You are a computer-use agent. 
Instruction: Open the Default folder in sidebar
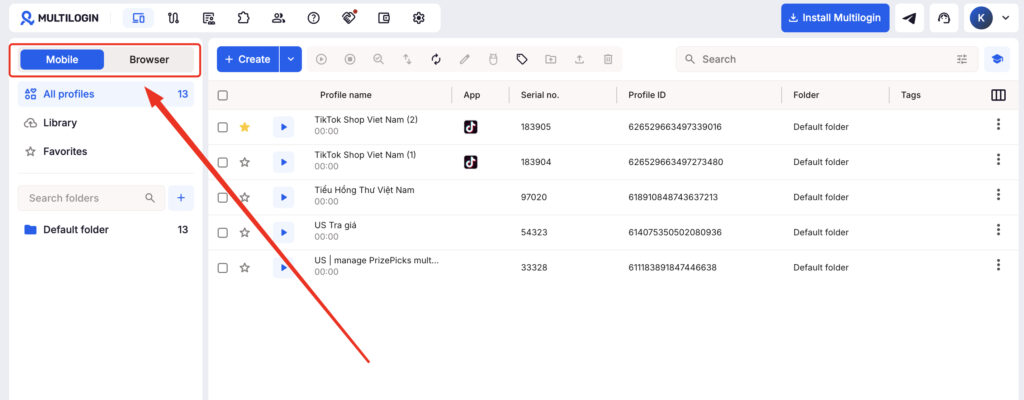pyautogui.click(x=106, y=230)
